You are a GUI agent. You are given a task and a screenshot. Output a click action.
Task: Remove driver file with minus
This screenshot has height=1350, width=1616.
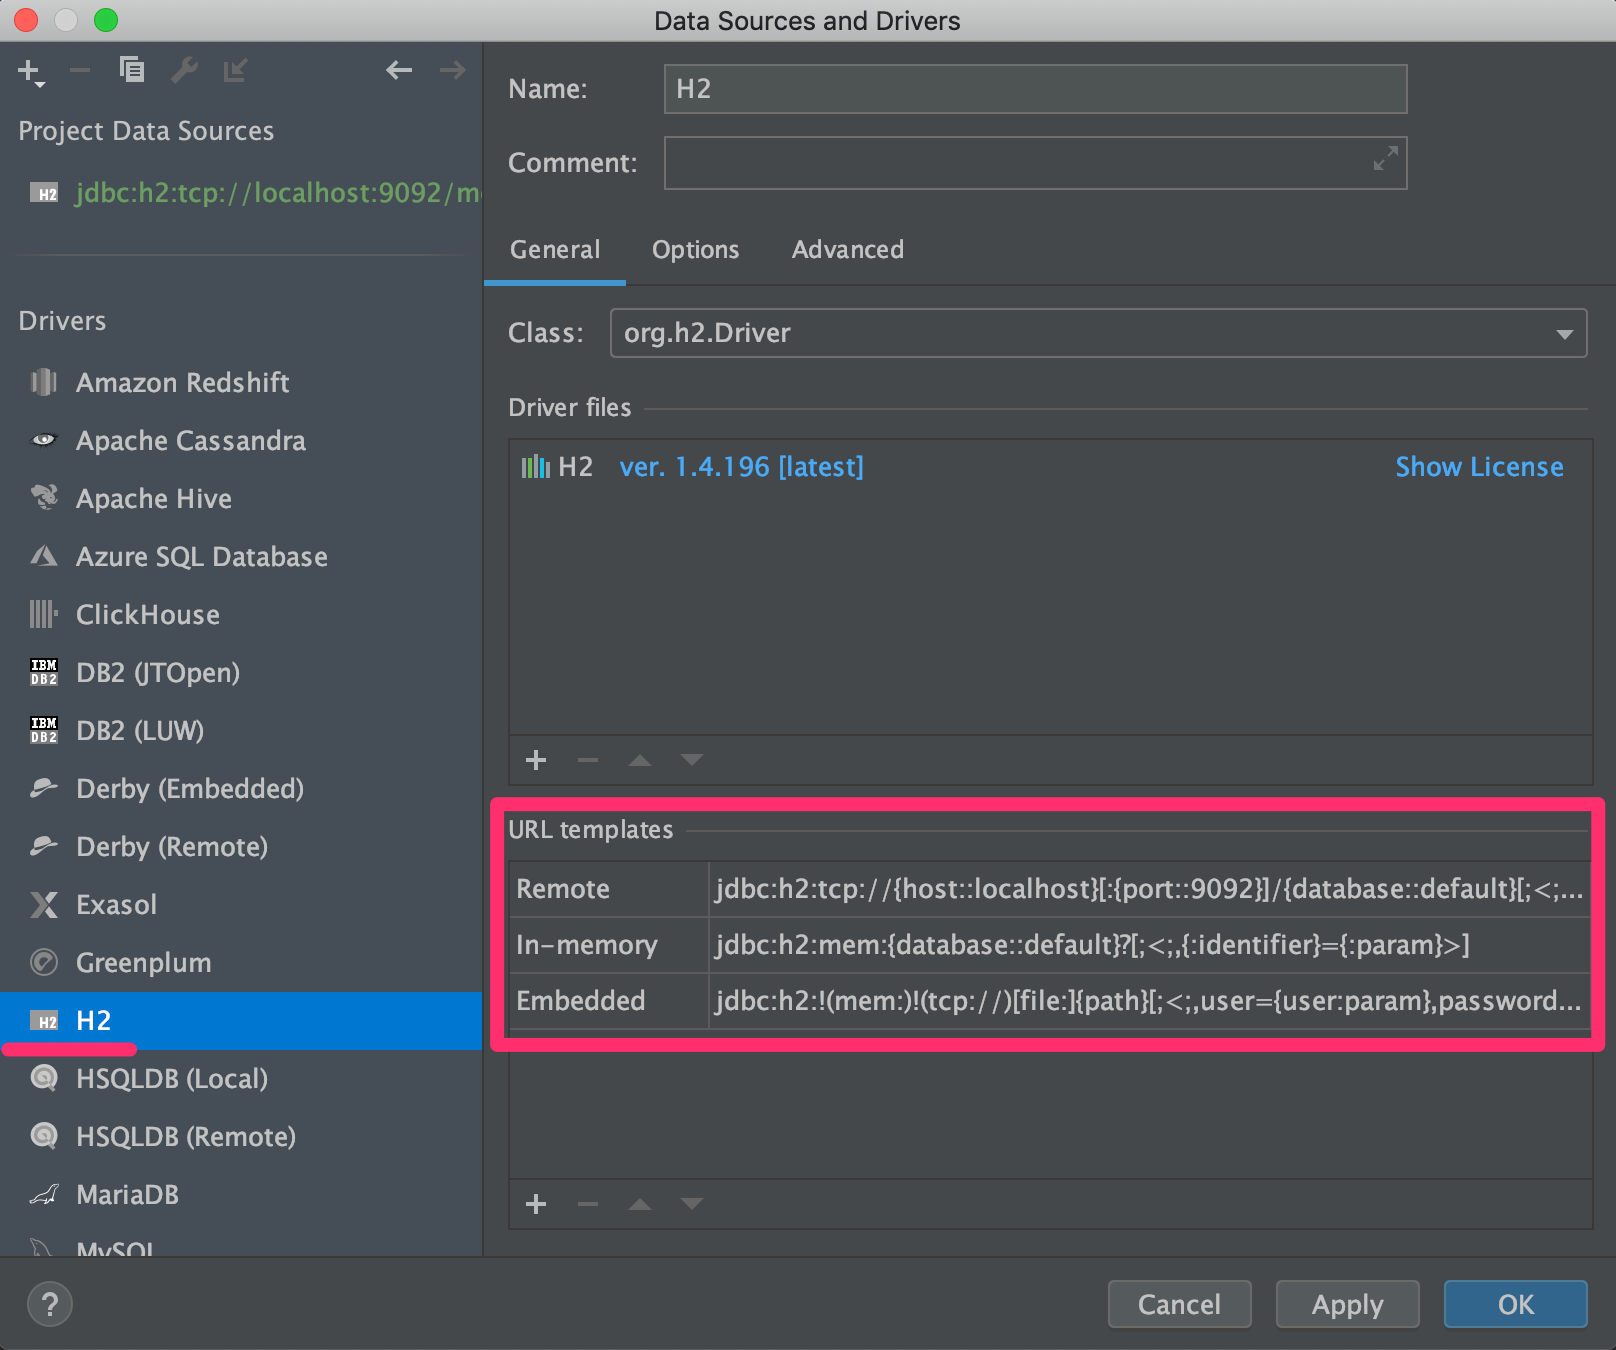tap(588, 760)
